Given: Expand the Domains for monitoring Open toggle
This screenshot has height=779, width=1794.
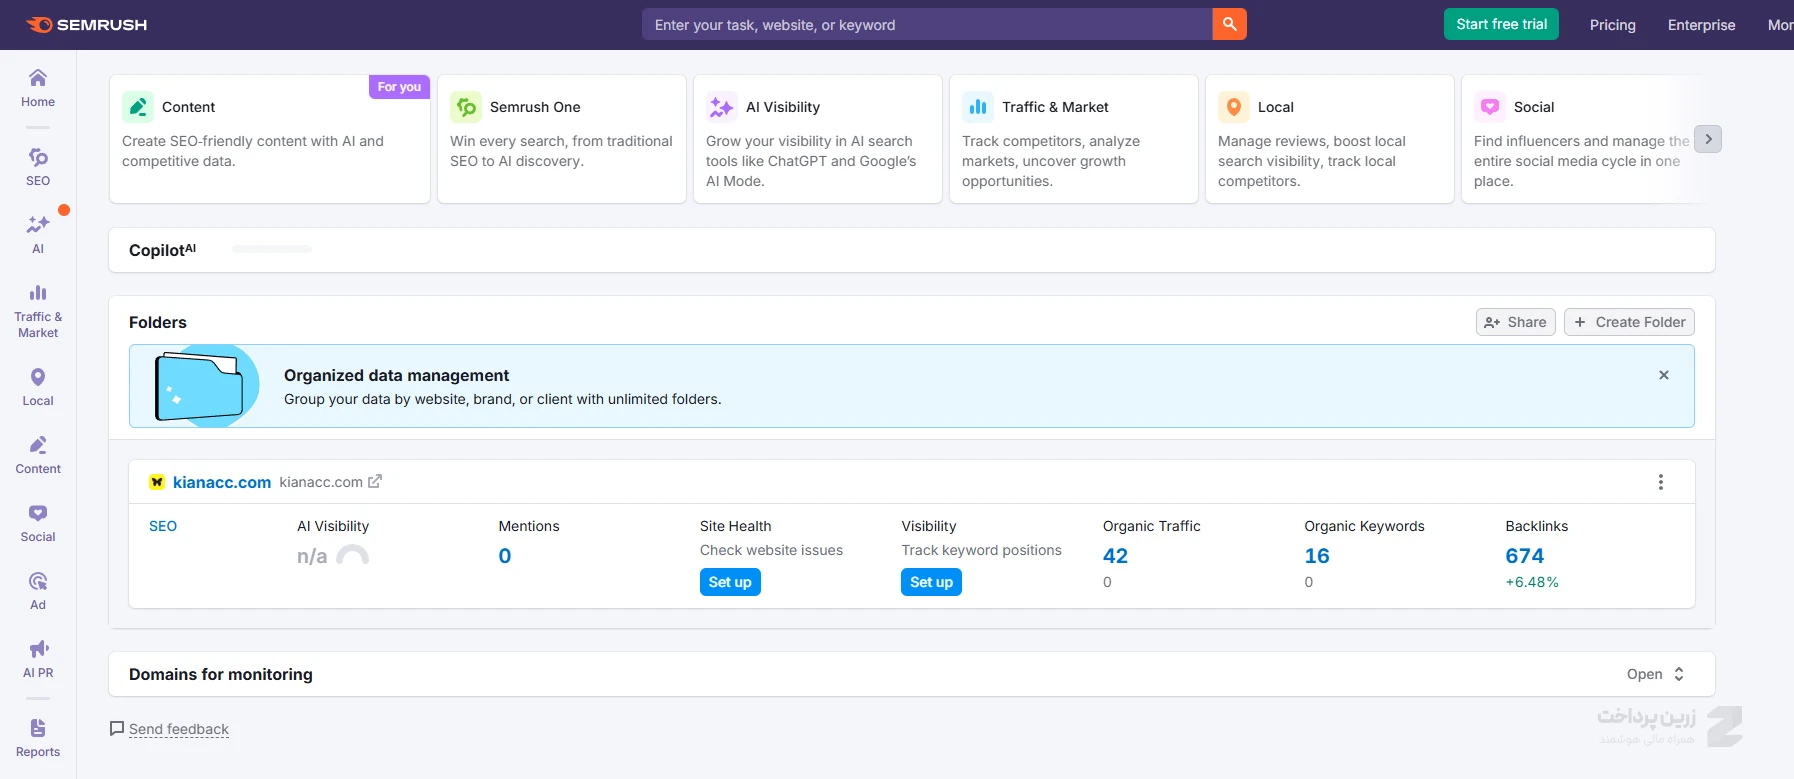Looking at the screenshot, I should click(x=1656, y=674).
